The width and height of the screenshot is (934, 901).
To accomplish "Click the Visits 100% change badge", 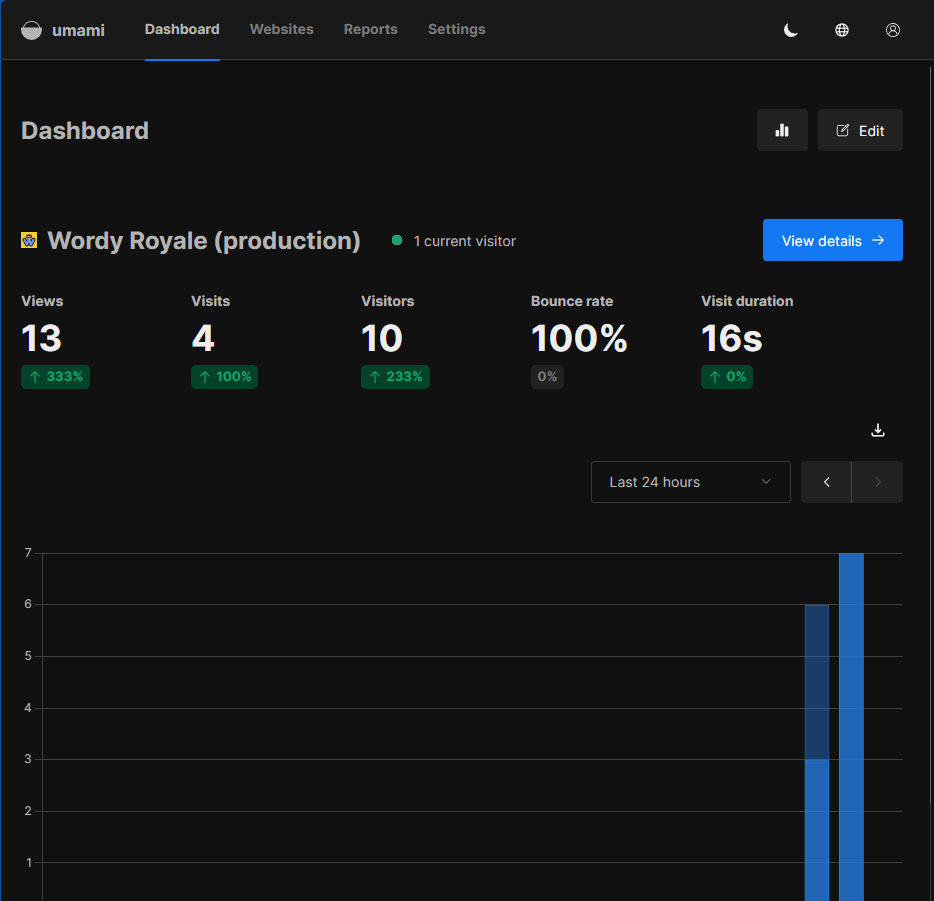I will (x=225, y=376).
